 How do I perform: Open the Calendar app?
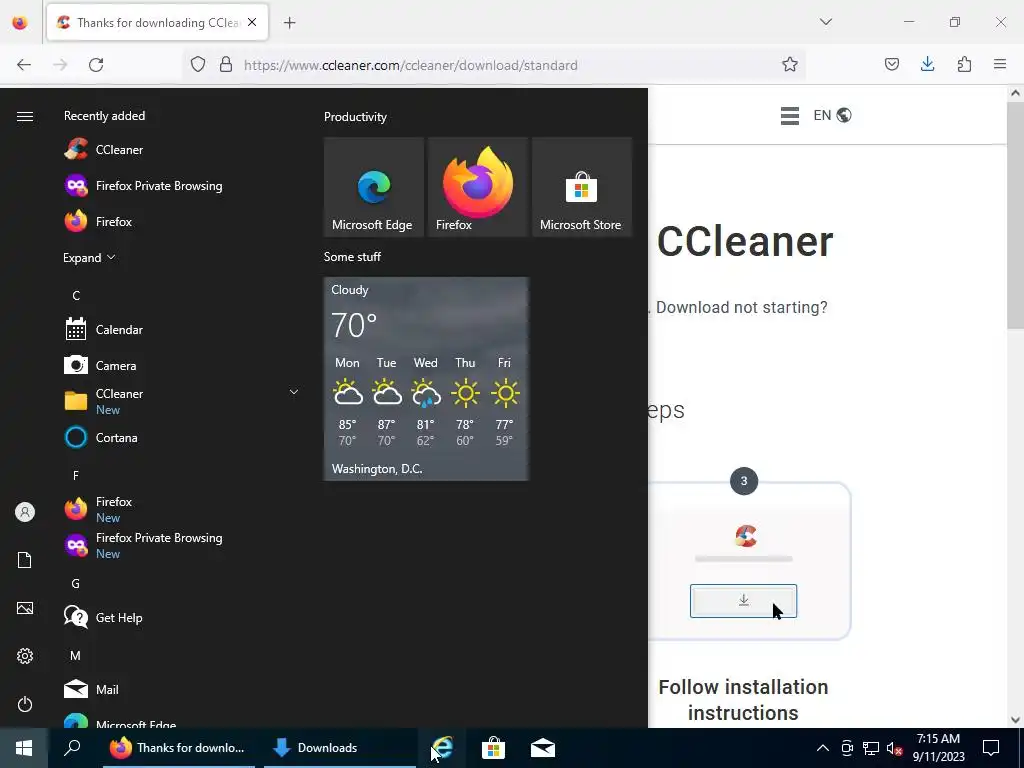(x=103, y=330)
